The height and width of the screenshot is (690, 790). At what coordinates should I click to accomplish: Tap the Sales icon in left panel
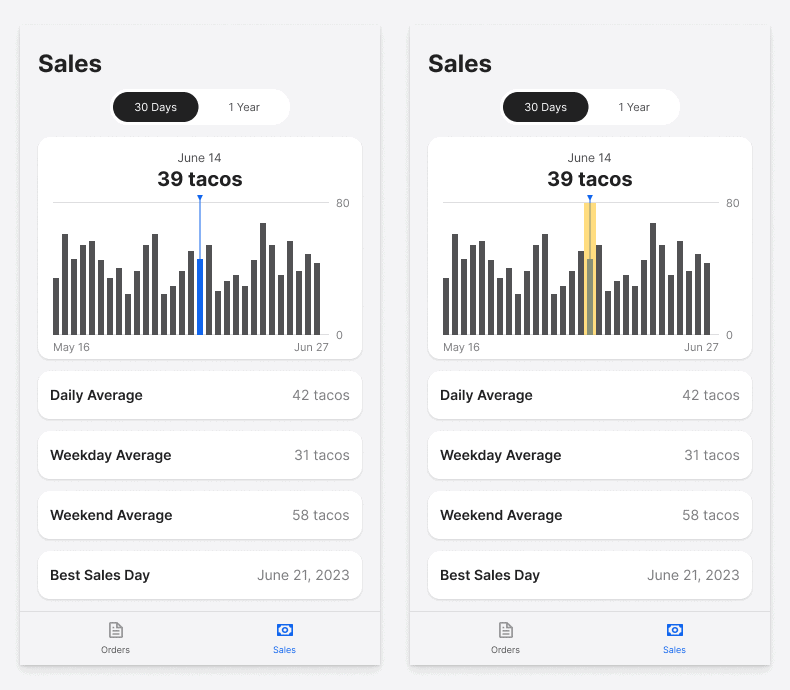284,630
